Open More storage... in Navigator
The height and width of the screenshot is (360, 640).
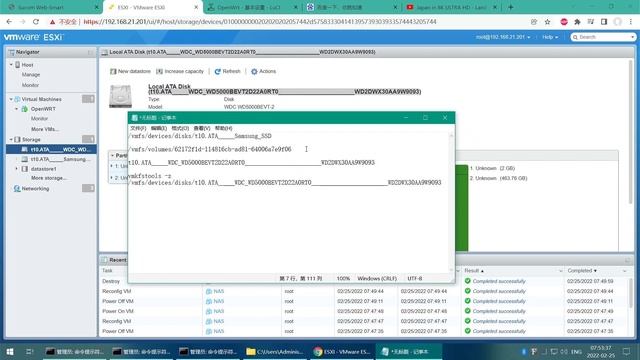[x=49, y=178]
